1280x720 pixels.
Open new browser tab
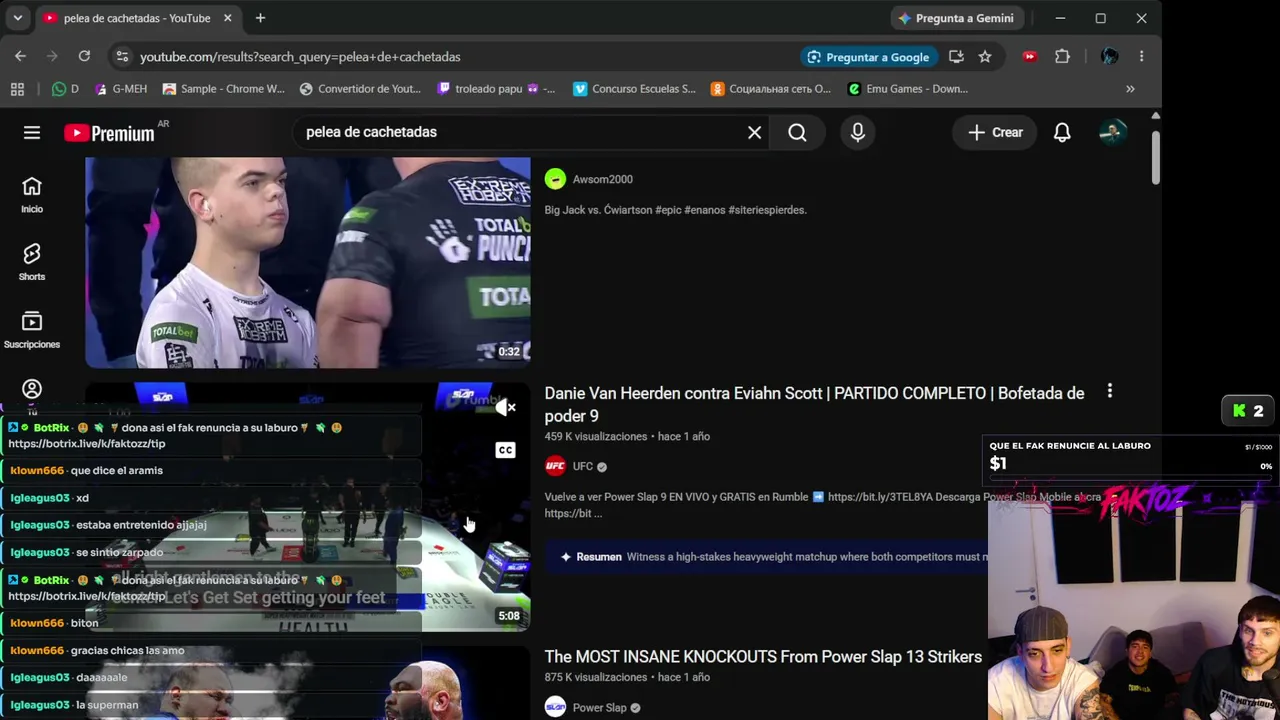pyautogui.click(x=260, y=18)
